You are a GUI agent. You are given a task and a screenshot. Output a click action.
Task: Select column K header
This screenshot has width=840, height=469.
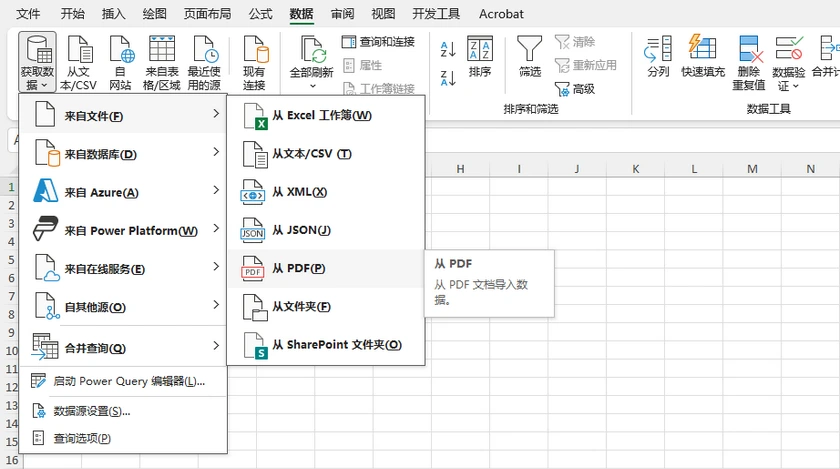pos(635,169)
